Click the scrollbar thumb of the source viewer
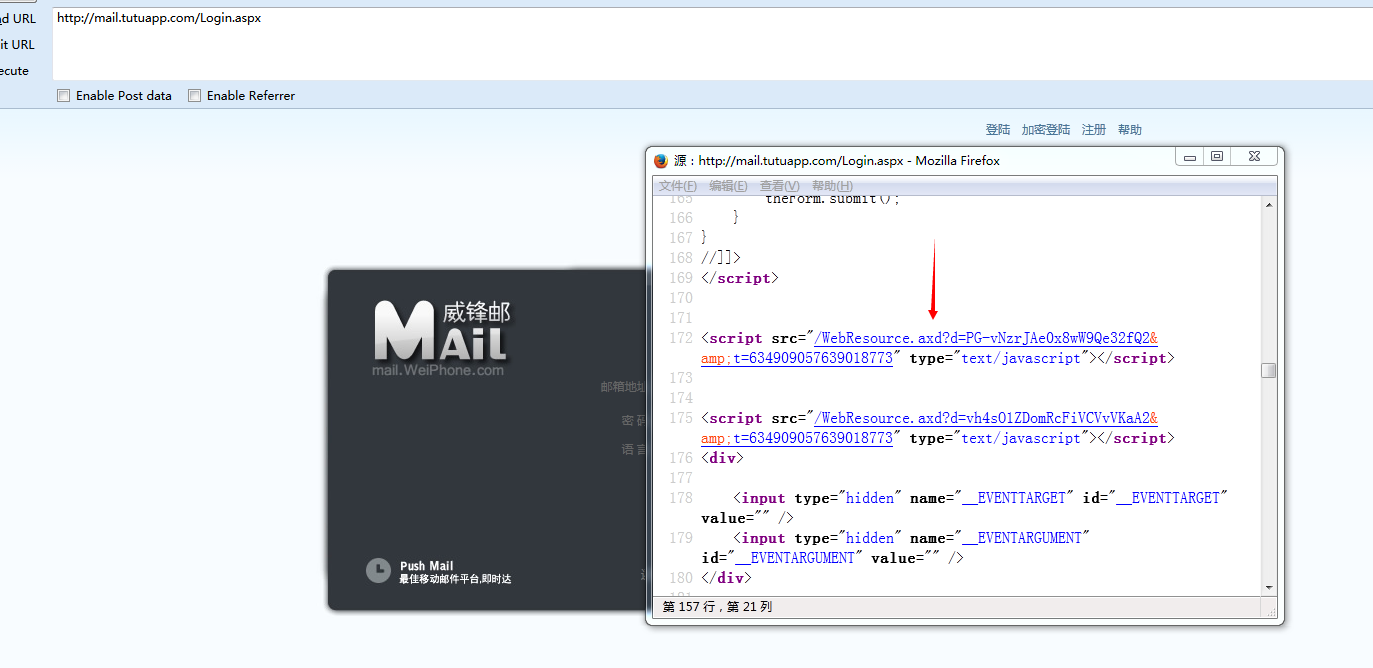Screen dimensions: 1373x668 pos(1269,370)
